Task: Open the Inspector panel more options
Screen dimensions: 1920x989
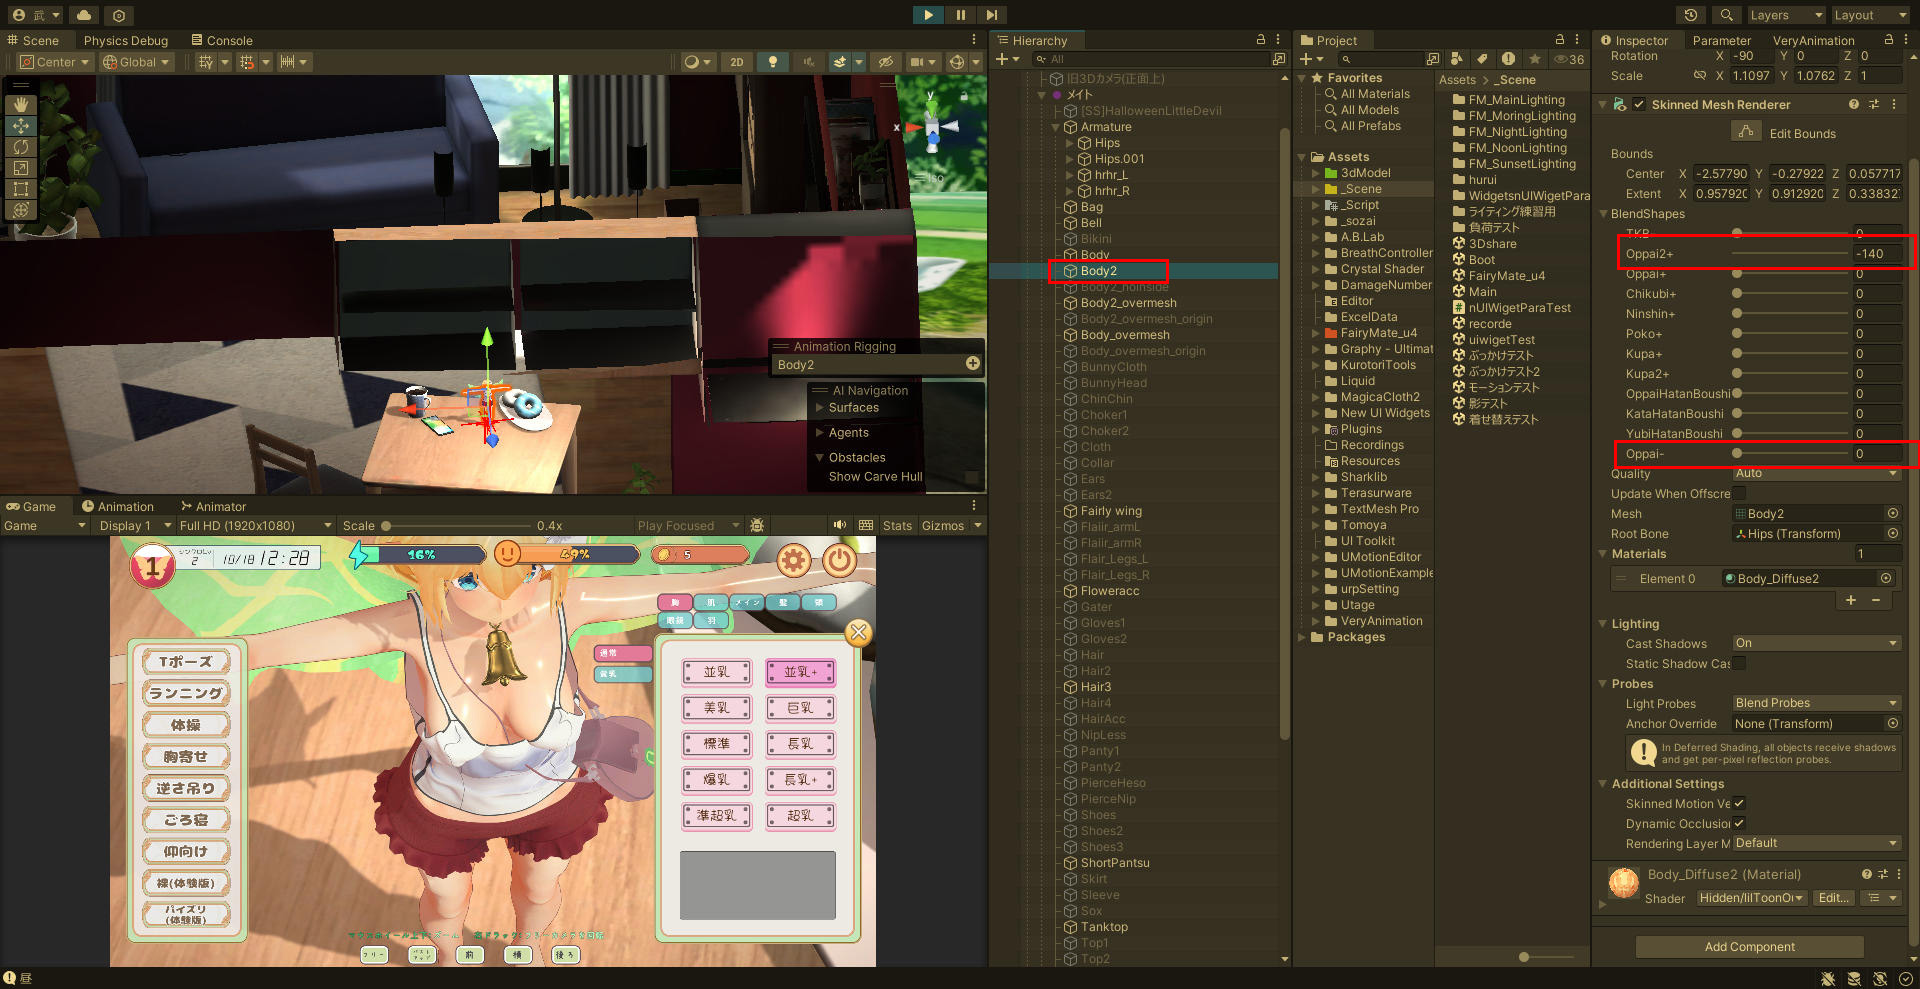Action: [x=1905, y=40]
